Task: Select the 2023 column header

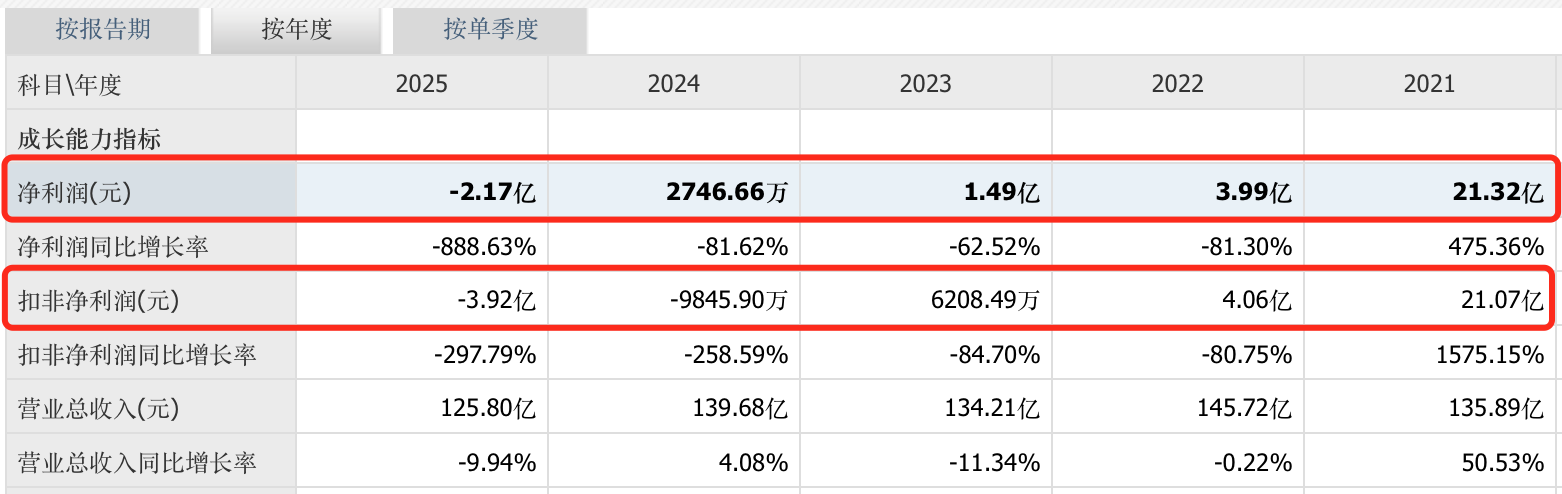Action: click(x=926, y=84)
